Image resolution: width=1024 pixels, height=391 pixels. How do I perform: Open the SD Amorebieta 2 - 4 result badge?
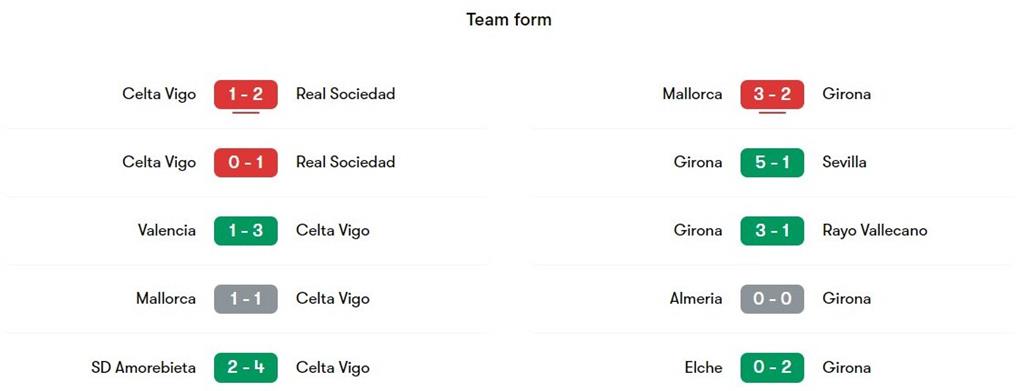point(246,368)
